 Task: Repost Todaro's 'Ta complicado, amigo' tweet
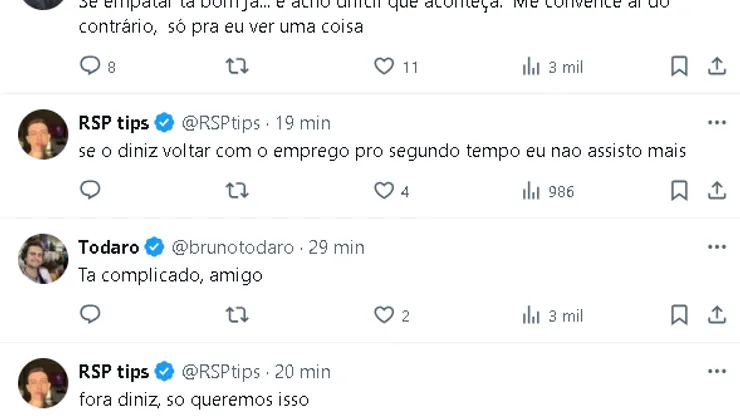pyautogui.click(x=237, y=315)
